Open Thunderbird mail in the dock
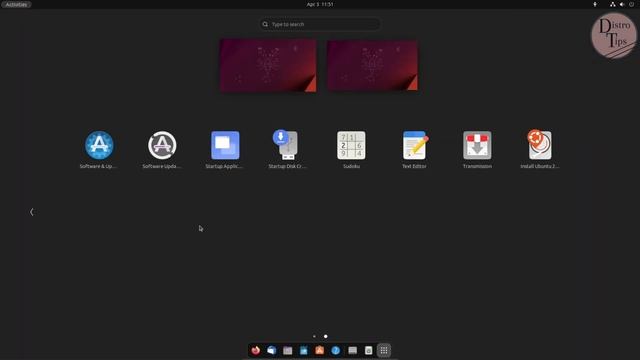Image resolution: width=640 pixels, height=360 pixels. (271, 350)
